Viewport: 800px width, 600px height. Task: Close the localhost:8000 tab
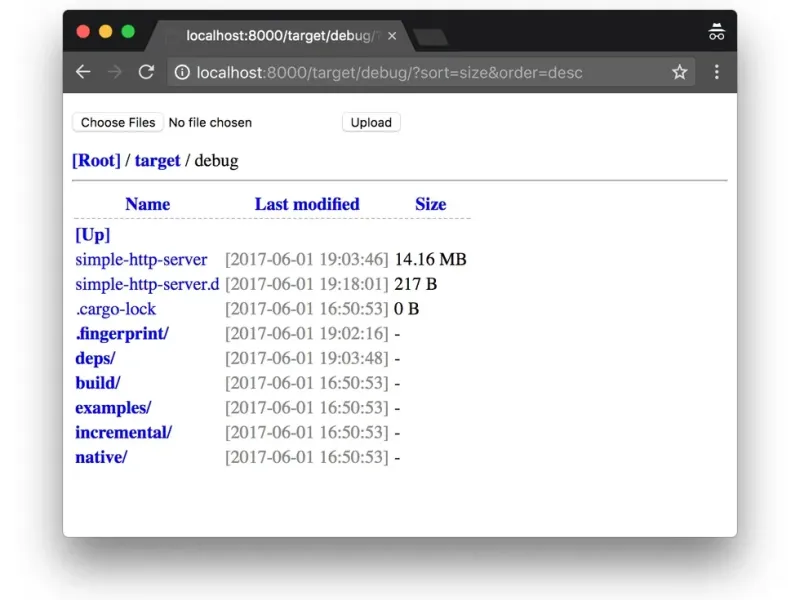(x=392, y=36)
